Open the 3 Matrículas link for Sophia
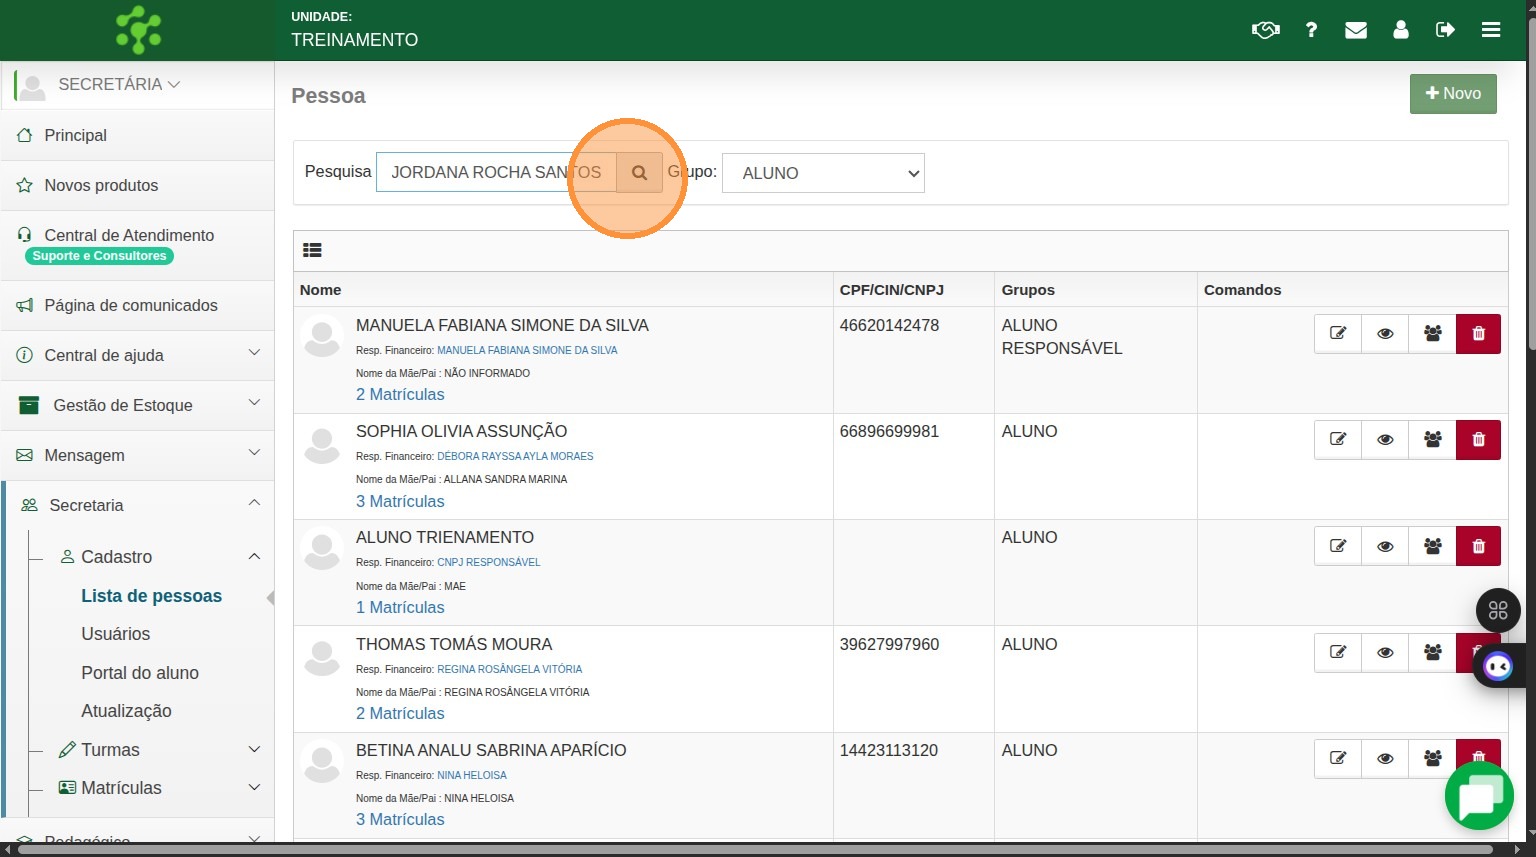Image resolution: width=1536 pixels, height=857 pixels. 400,501
